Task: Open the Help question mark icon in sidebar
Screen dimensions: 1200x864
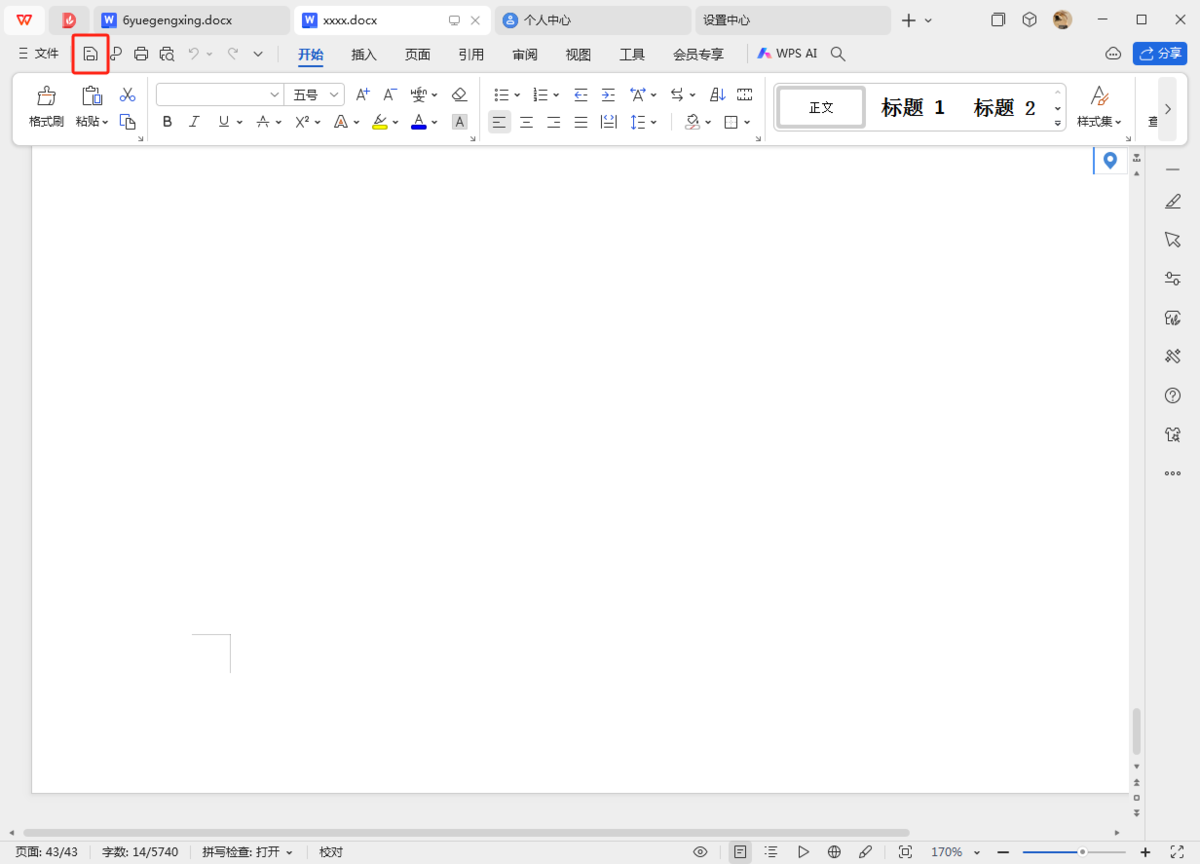Action: [x=1172, y=395]
